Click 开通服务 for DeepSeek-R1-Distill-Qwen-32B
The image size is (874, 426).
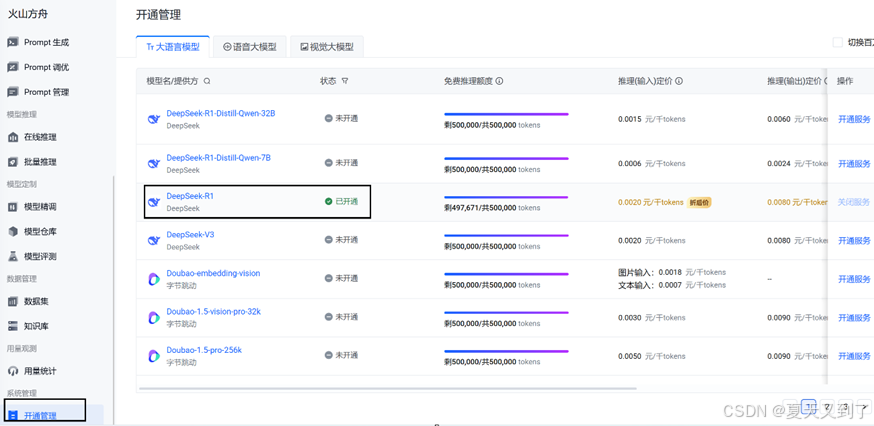[854, 119]
